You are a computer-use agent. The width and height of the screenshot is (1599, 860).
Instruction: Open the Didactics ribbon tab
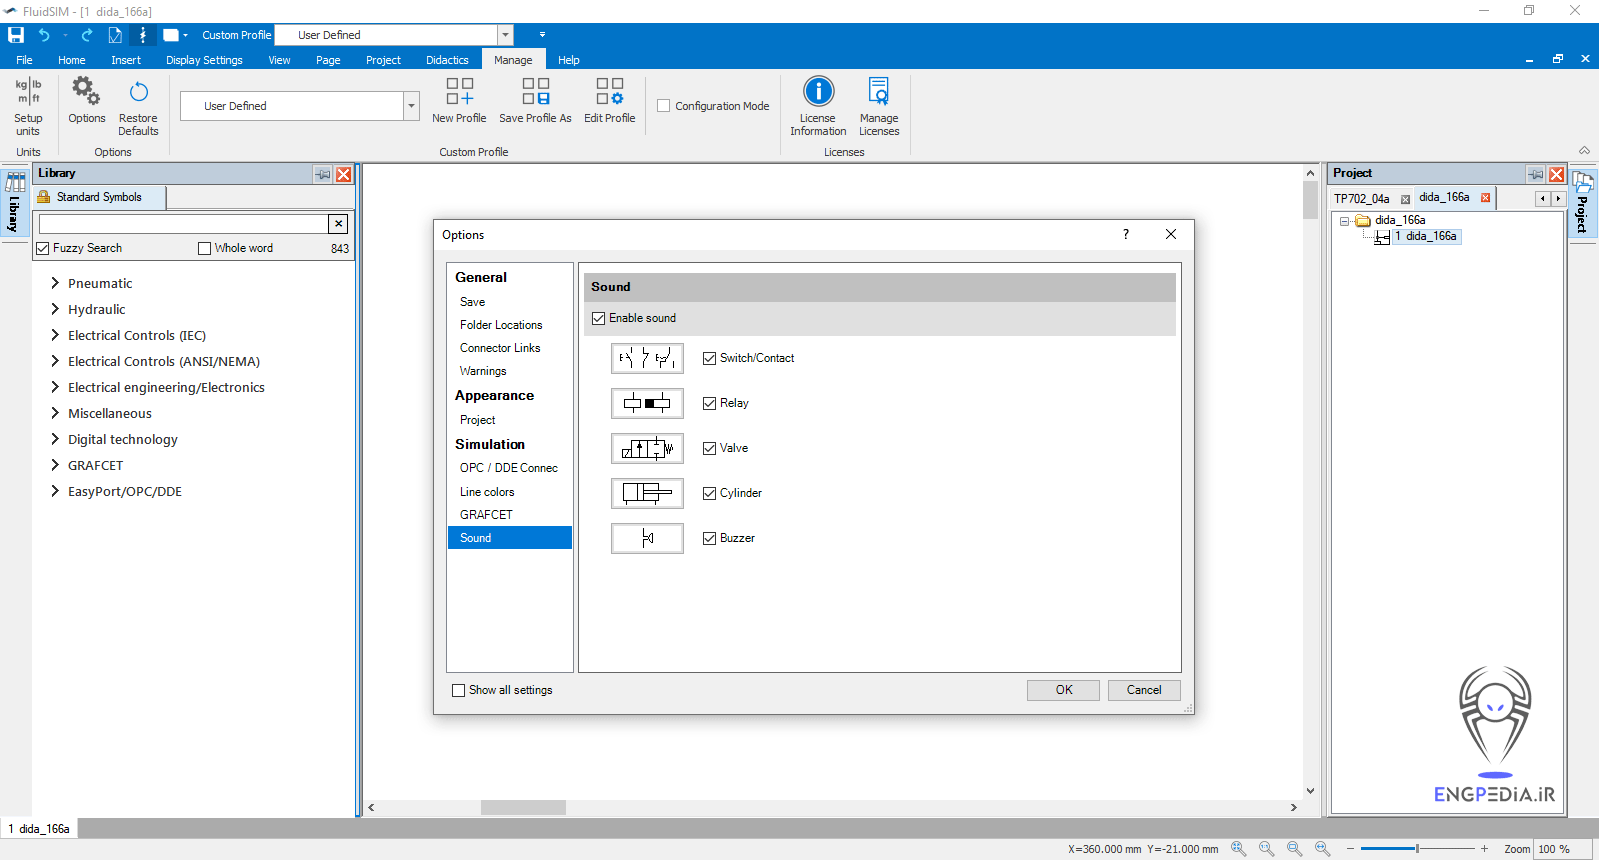pyautogui.click(x=447, y=60)
